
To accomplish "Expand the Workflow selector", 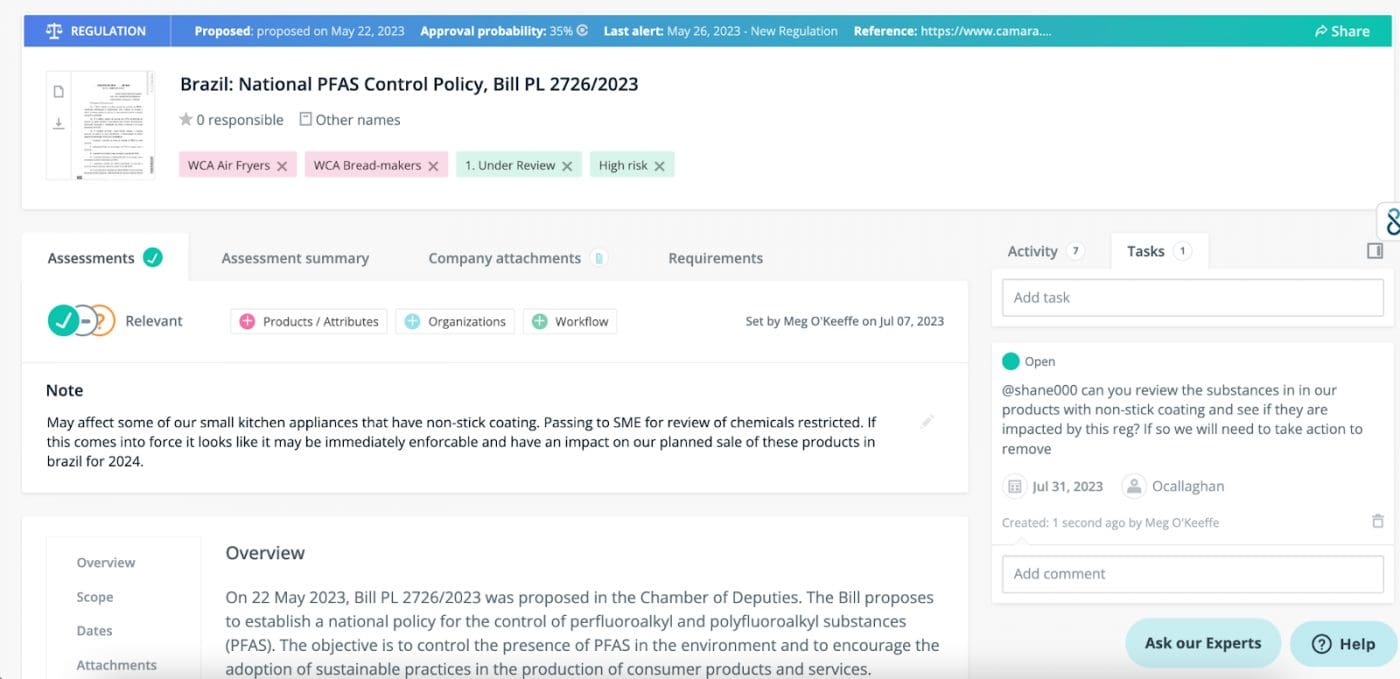I will click(x=539, y=322).
